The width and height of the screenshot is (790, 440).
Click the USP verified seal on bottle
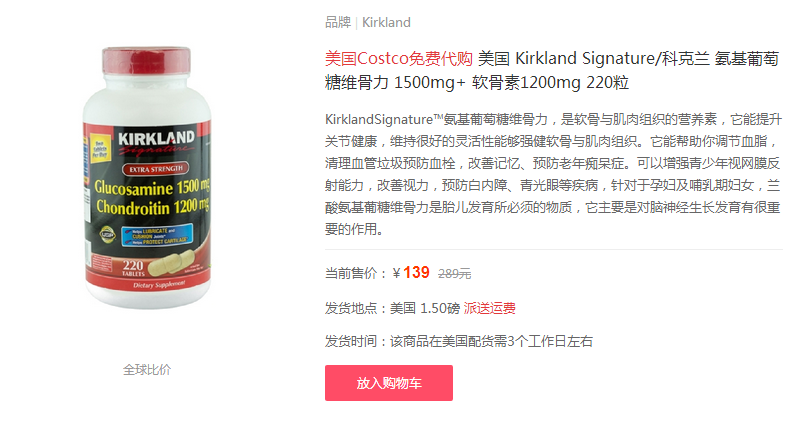tap(107, 235)
